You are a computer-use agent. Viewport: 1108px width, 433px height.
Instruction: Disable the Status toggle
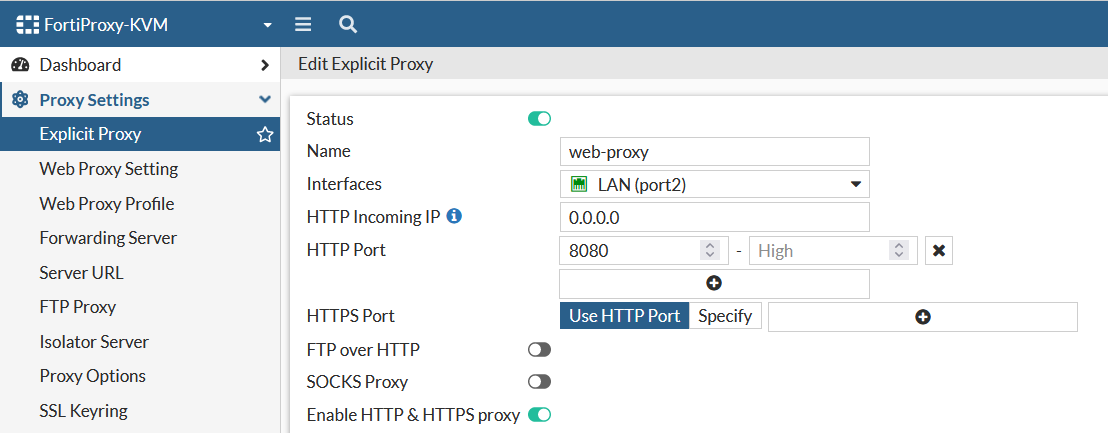(x=539, y=119)
